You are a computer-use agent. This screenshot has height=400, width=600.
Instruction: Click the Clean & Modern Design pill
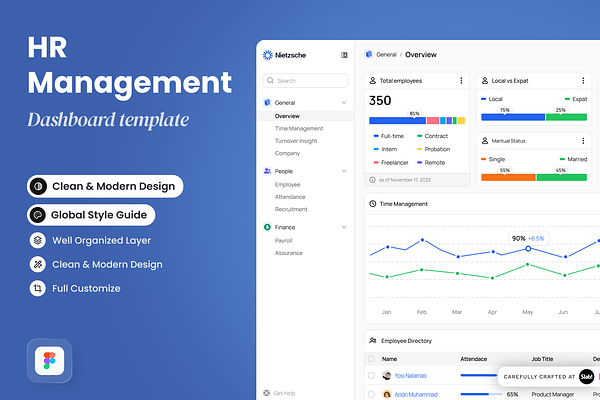(105, 186)
